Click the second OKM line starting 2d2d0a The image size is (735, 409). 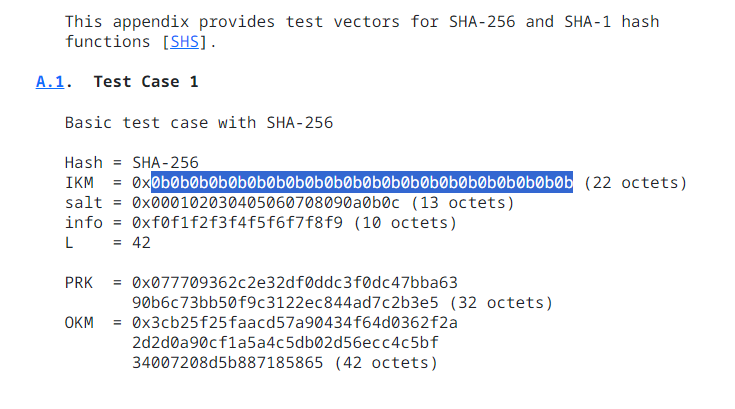pos(285,342)
